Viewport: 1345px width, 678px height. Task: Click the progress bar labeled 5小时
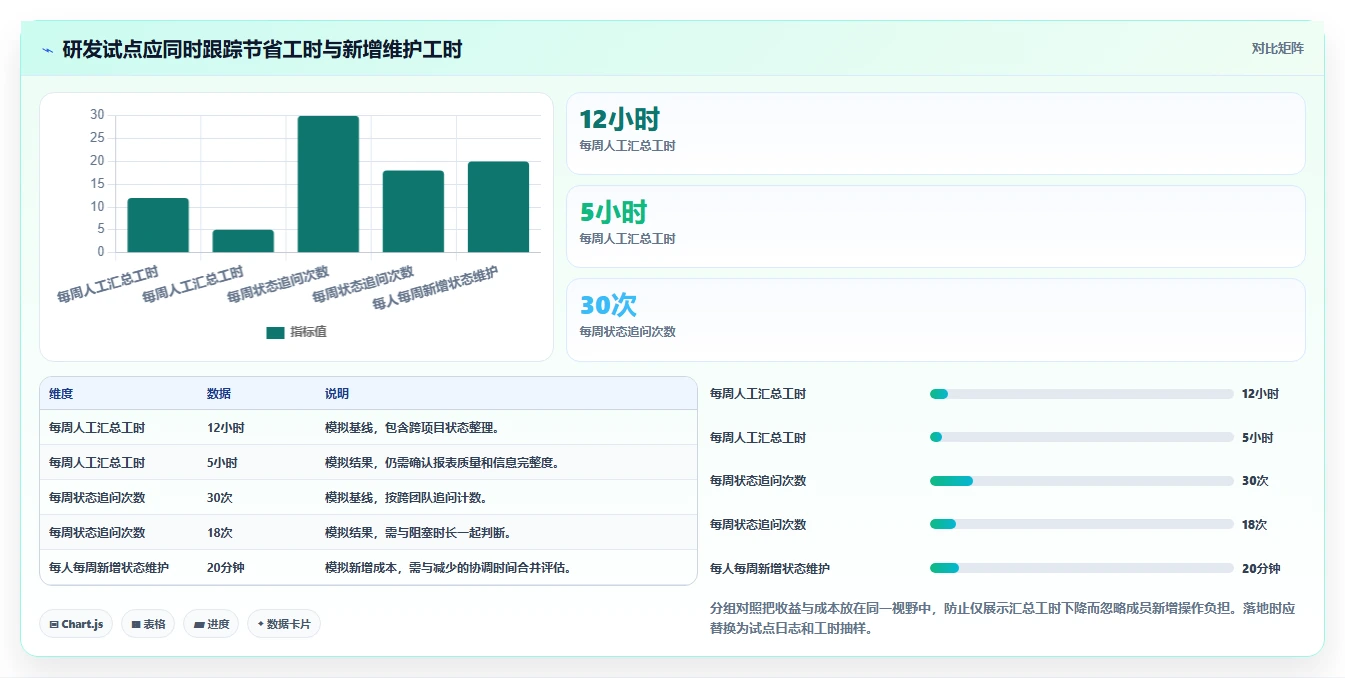point(1082,437)
